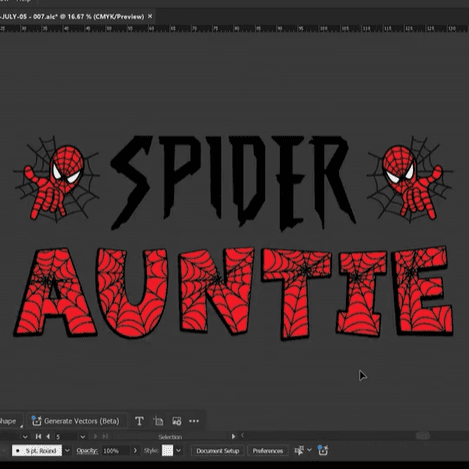Open the more options ellipsis menu

click(x=194, y=421)
